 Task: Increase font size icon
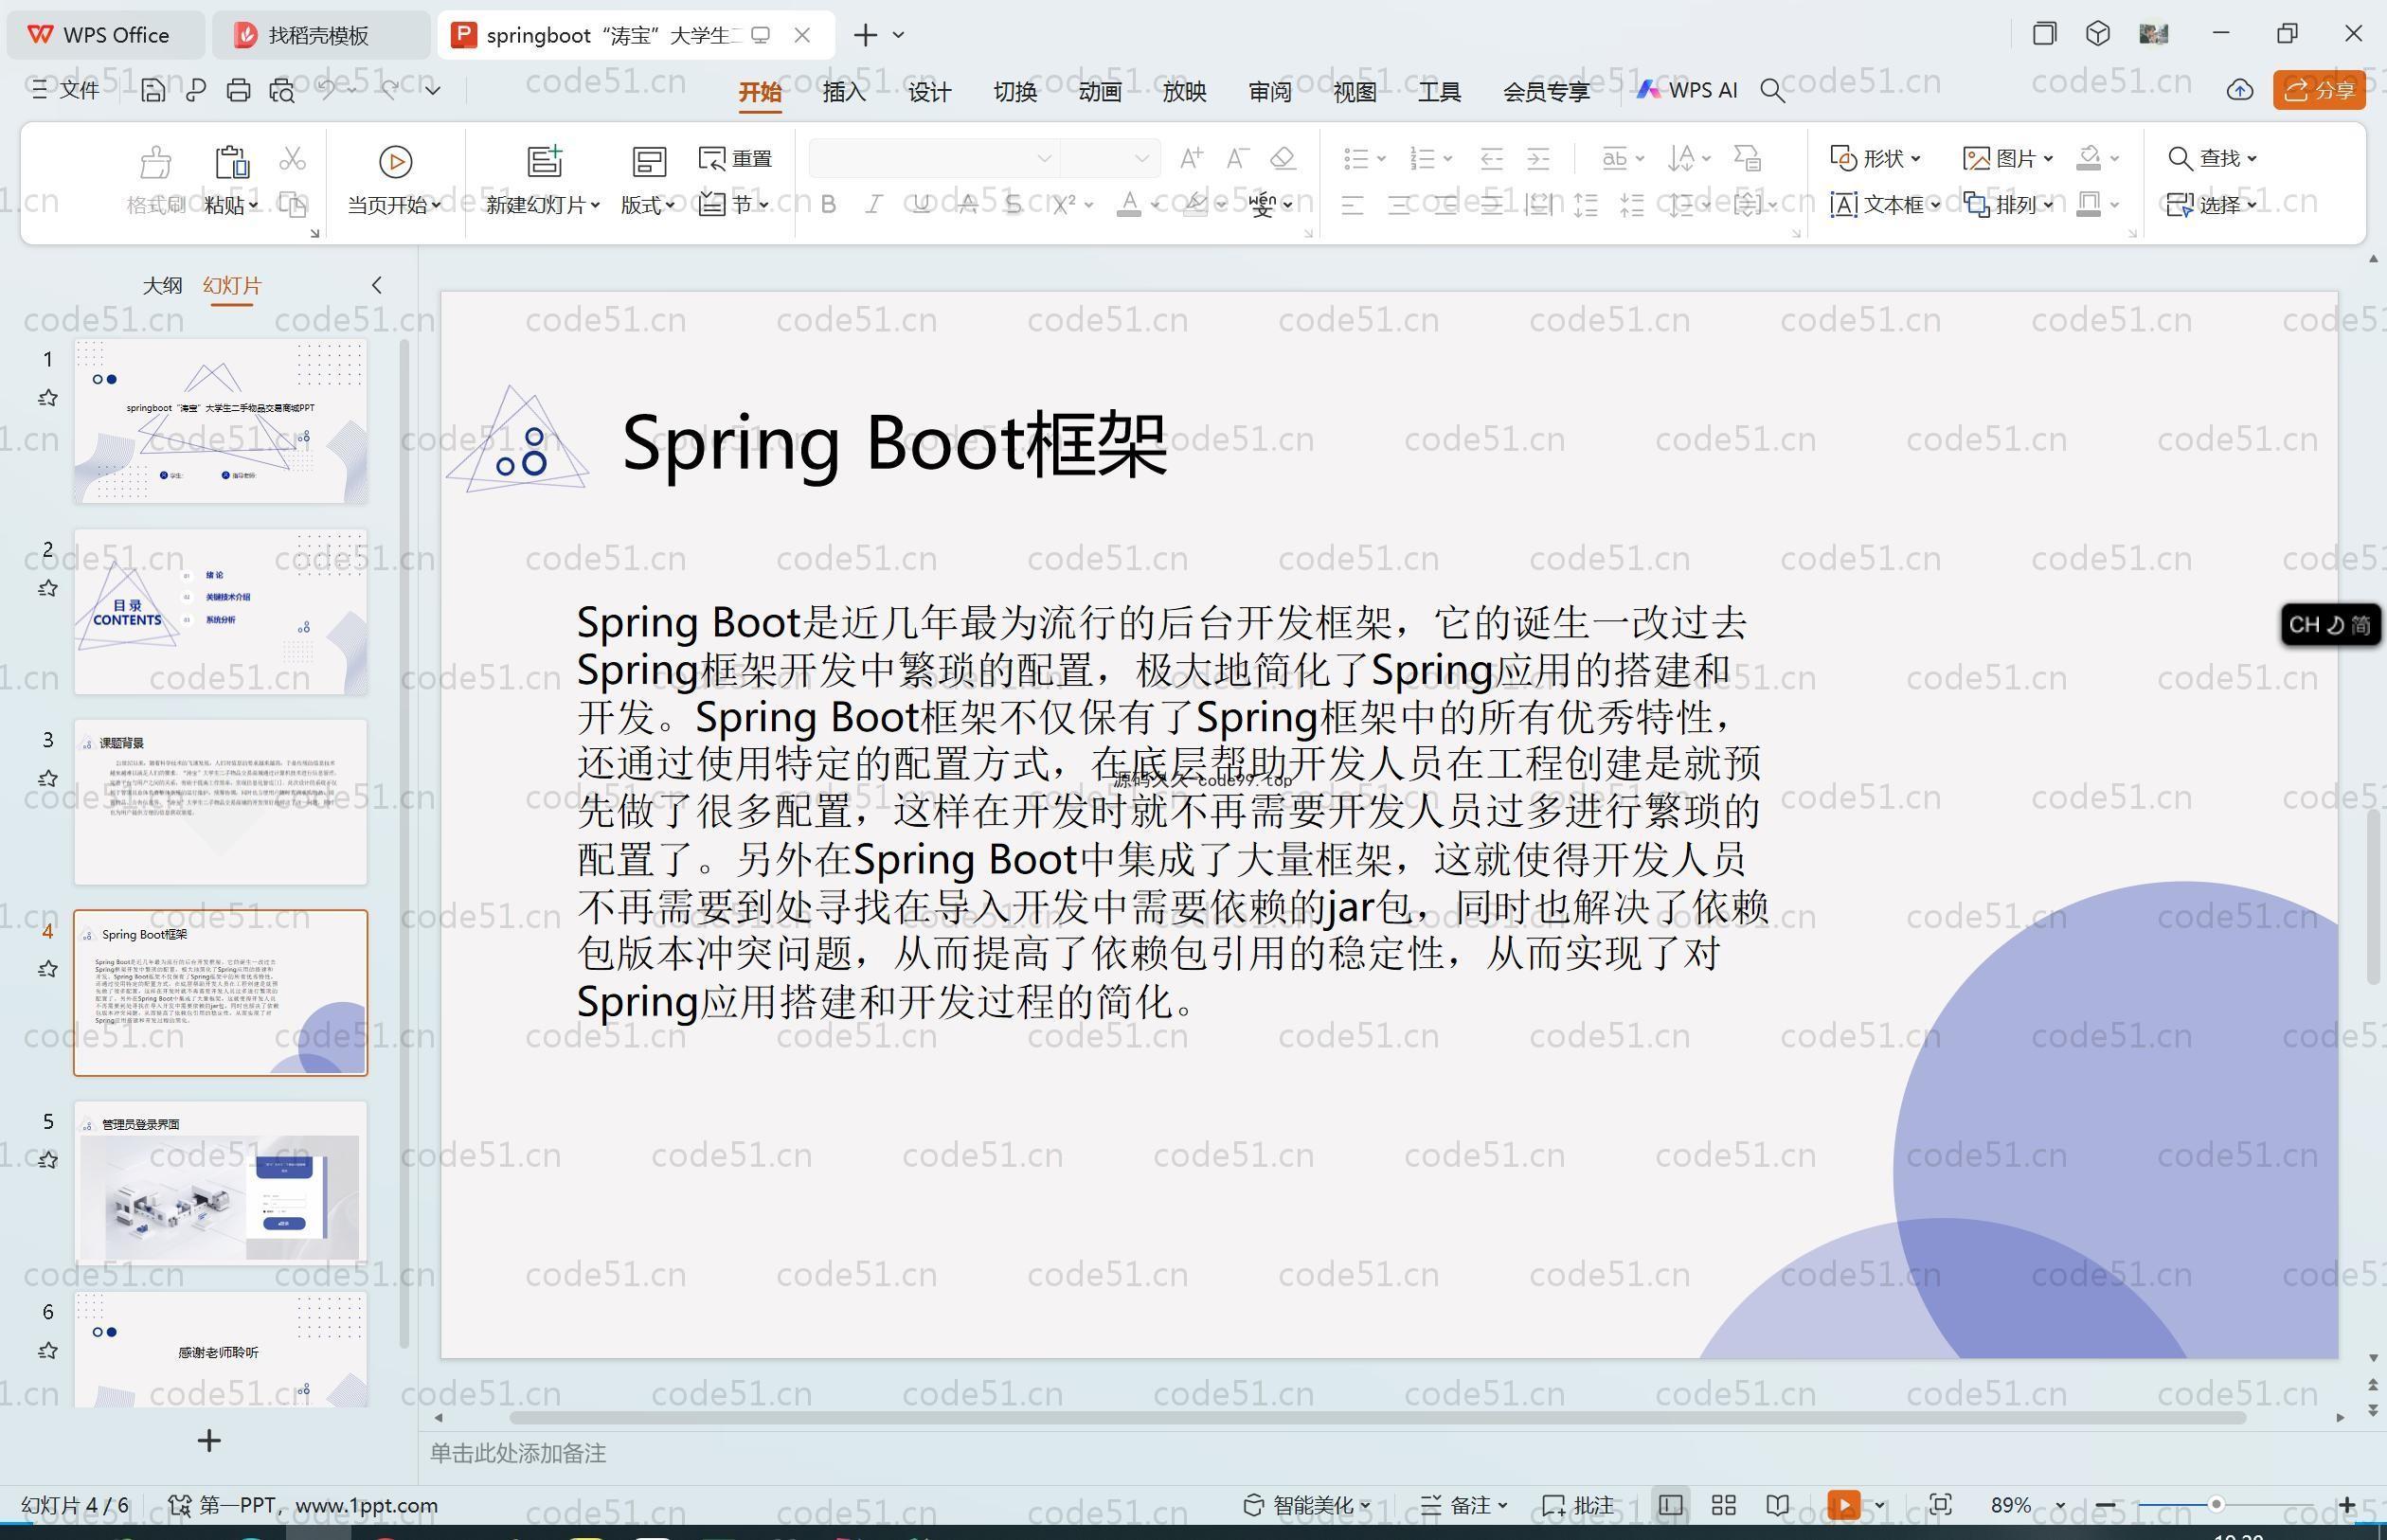[1190, 158]
